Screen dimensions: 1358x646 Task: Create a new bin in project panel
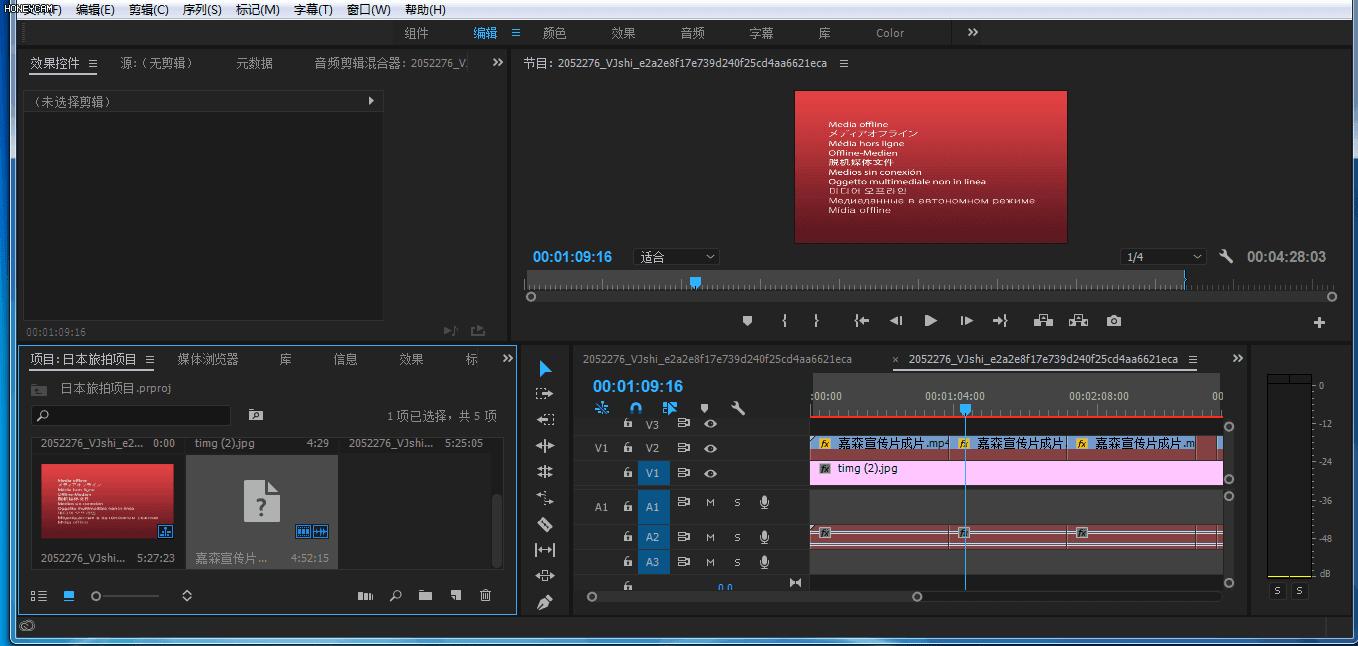coord(425,596)
